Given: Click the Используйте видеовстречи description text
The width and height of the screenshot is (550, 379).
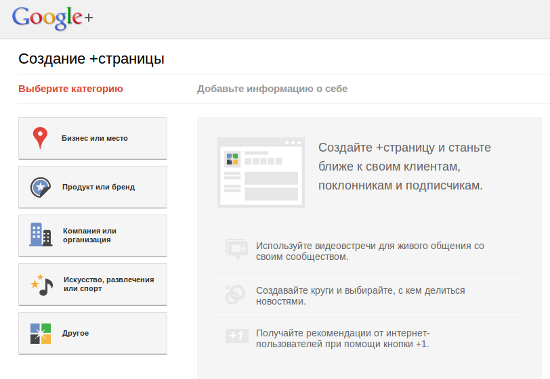Looking at the screenshot, I should [x=370, y=251].
